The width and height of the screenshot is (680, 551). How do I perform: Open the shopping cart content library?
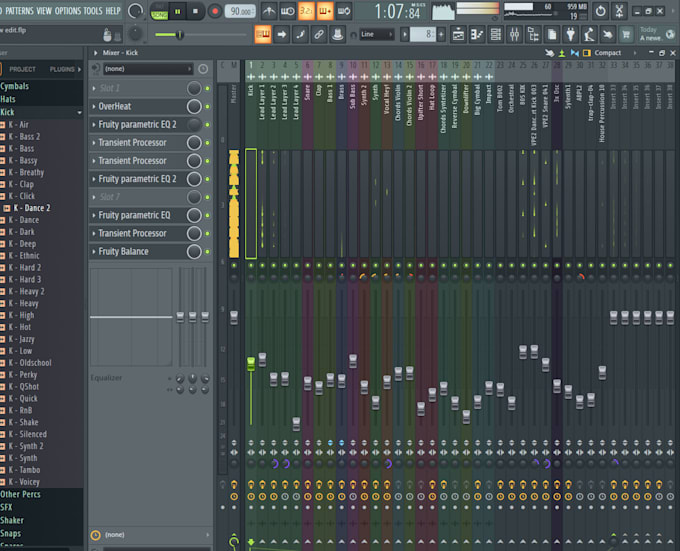point(626,35)
